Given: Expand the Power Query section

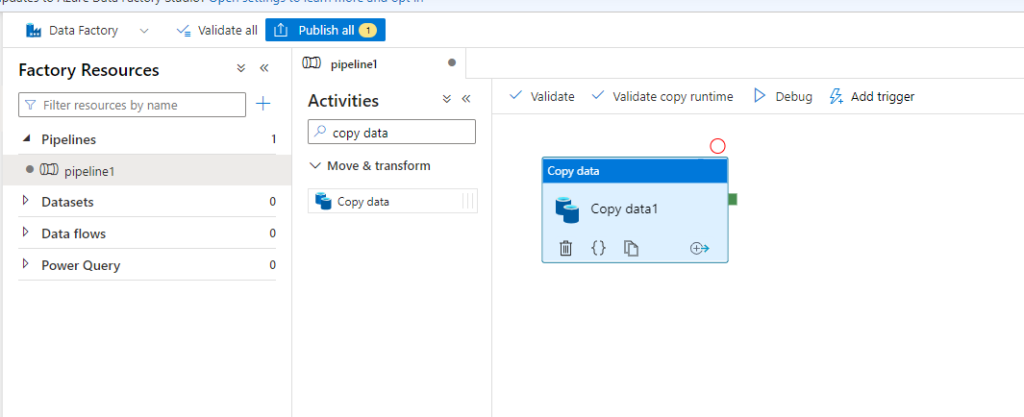Looking at the screenshot, I should [26, 266].
